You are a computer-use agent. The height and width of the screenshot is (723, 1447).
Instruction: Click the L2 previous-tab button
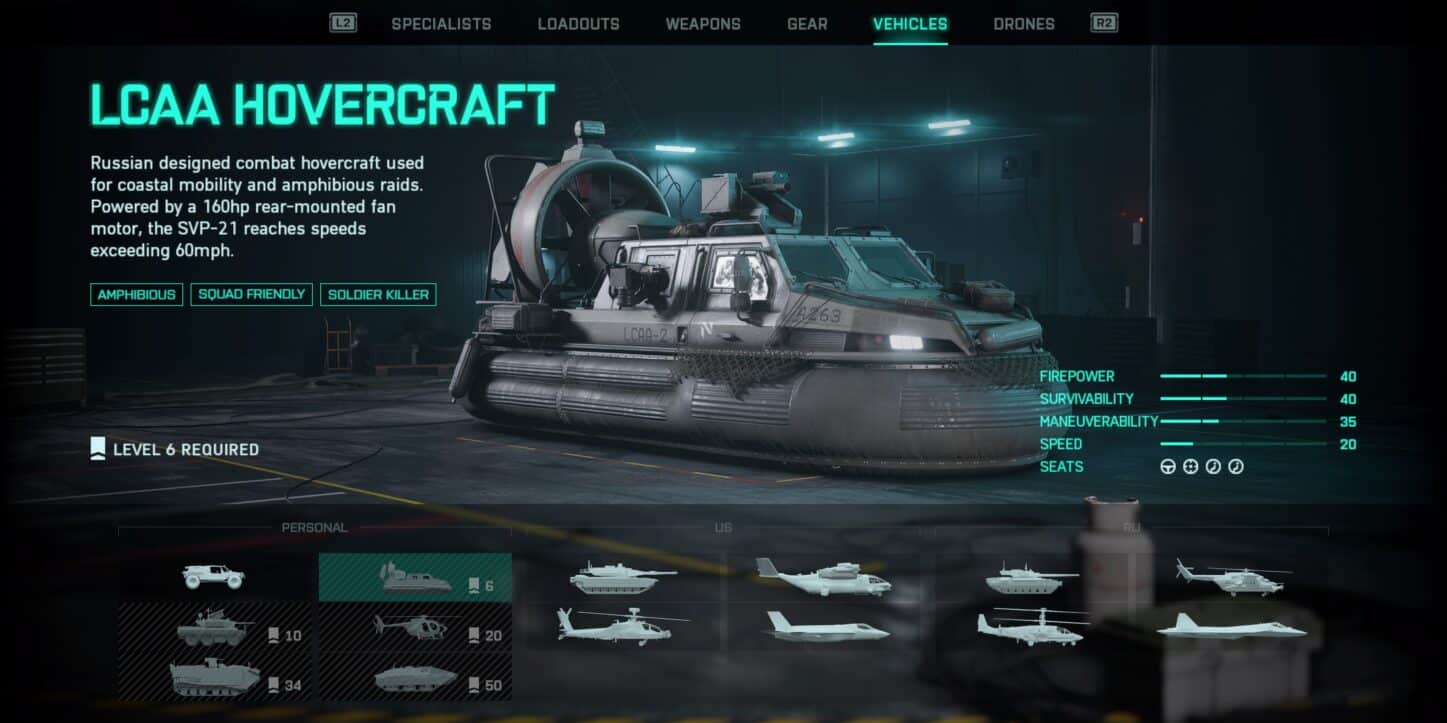(x=343, y=23)
